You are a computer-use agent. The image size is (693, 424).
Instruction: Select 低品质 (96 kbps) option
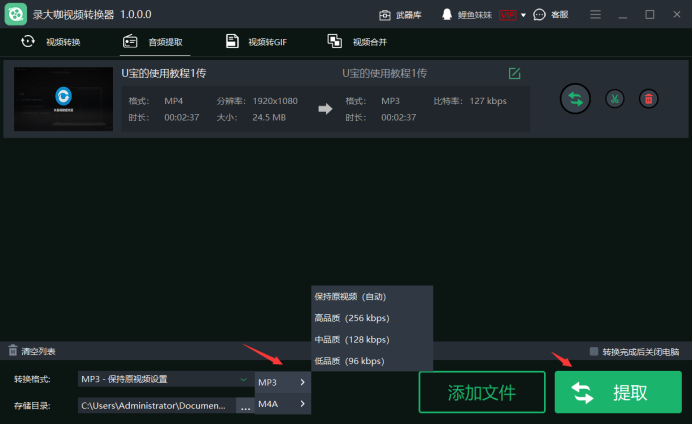point(372,361)
